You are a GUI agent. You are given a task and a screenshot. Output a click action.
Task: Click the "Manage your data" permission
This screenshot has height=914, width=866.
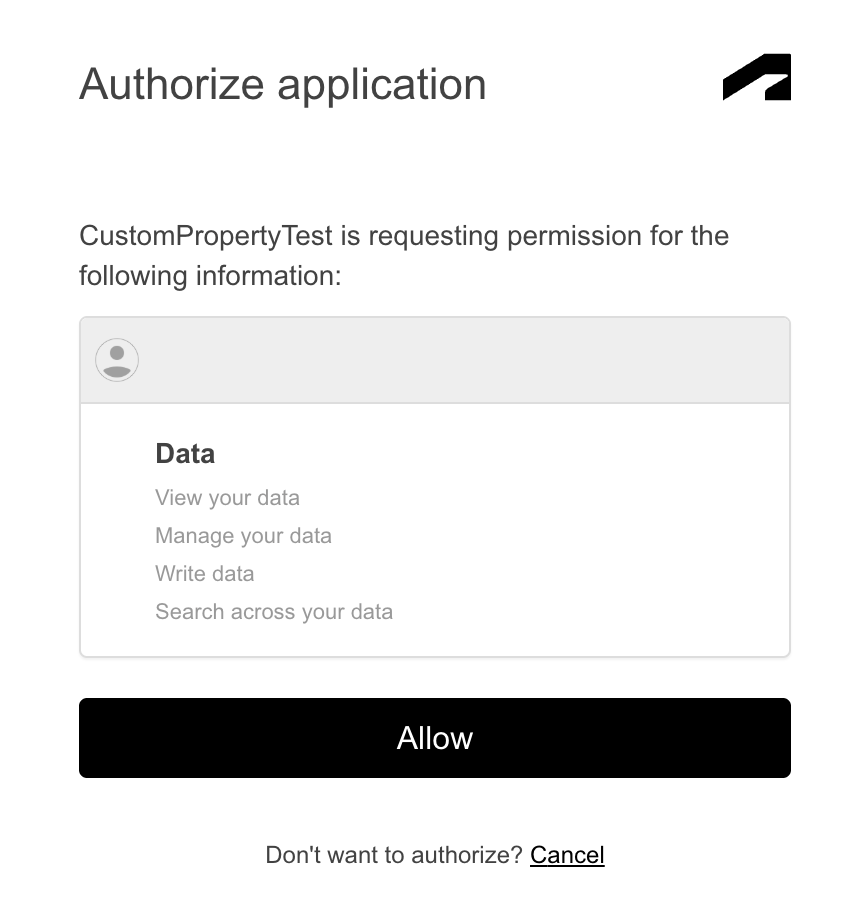click(243, 536)
